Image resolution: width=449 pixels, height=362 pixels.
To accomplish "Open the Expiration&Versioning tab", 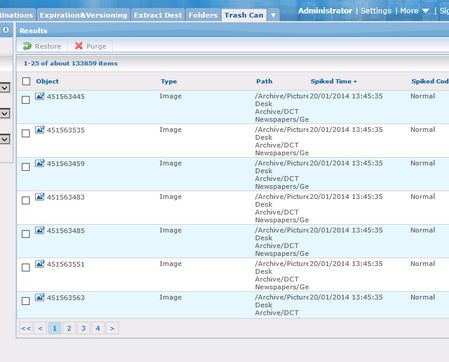I will tap(83, 15).
